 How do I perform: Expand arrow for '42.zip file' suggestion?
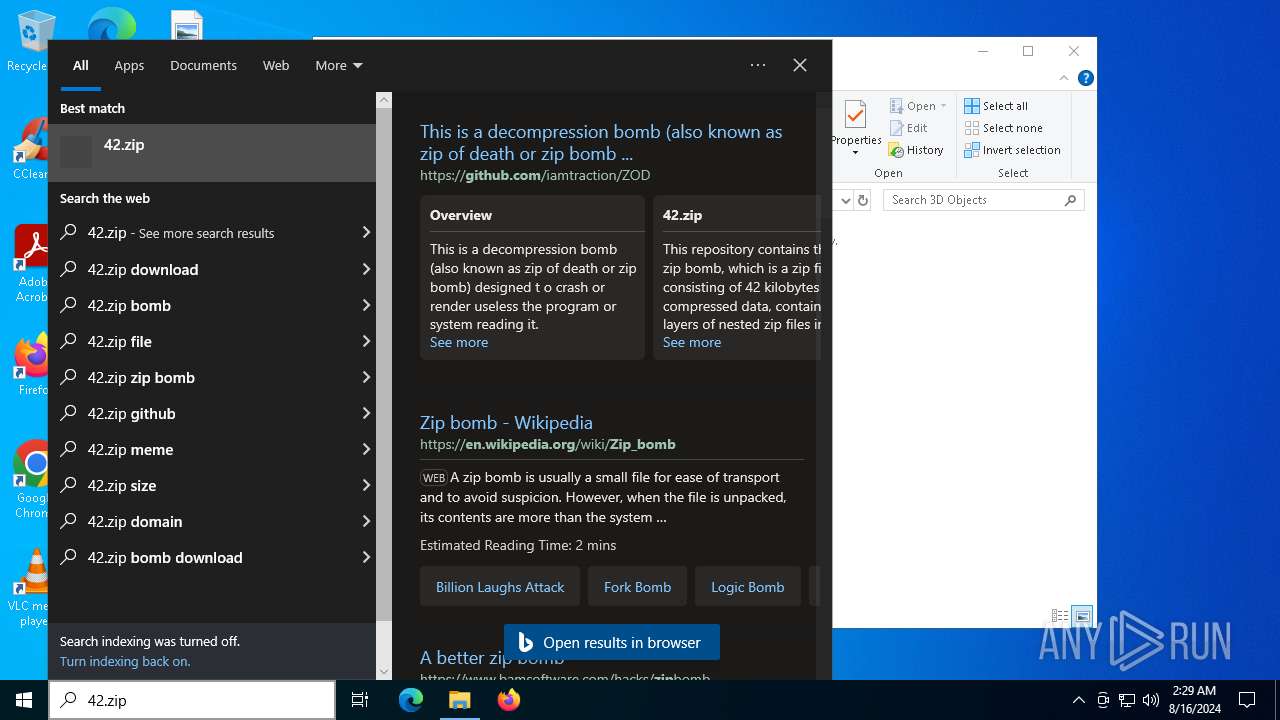[366, 341]
